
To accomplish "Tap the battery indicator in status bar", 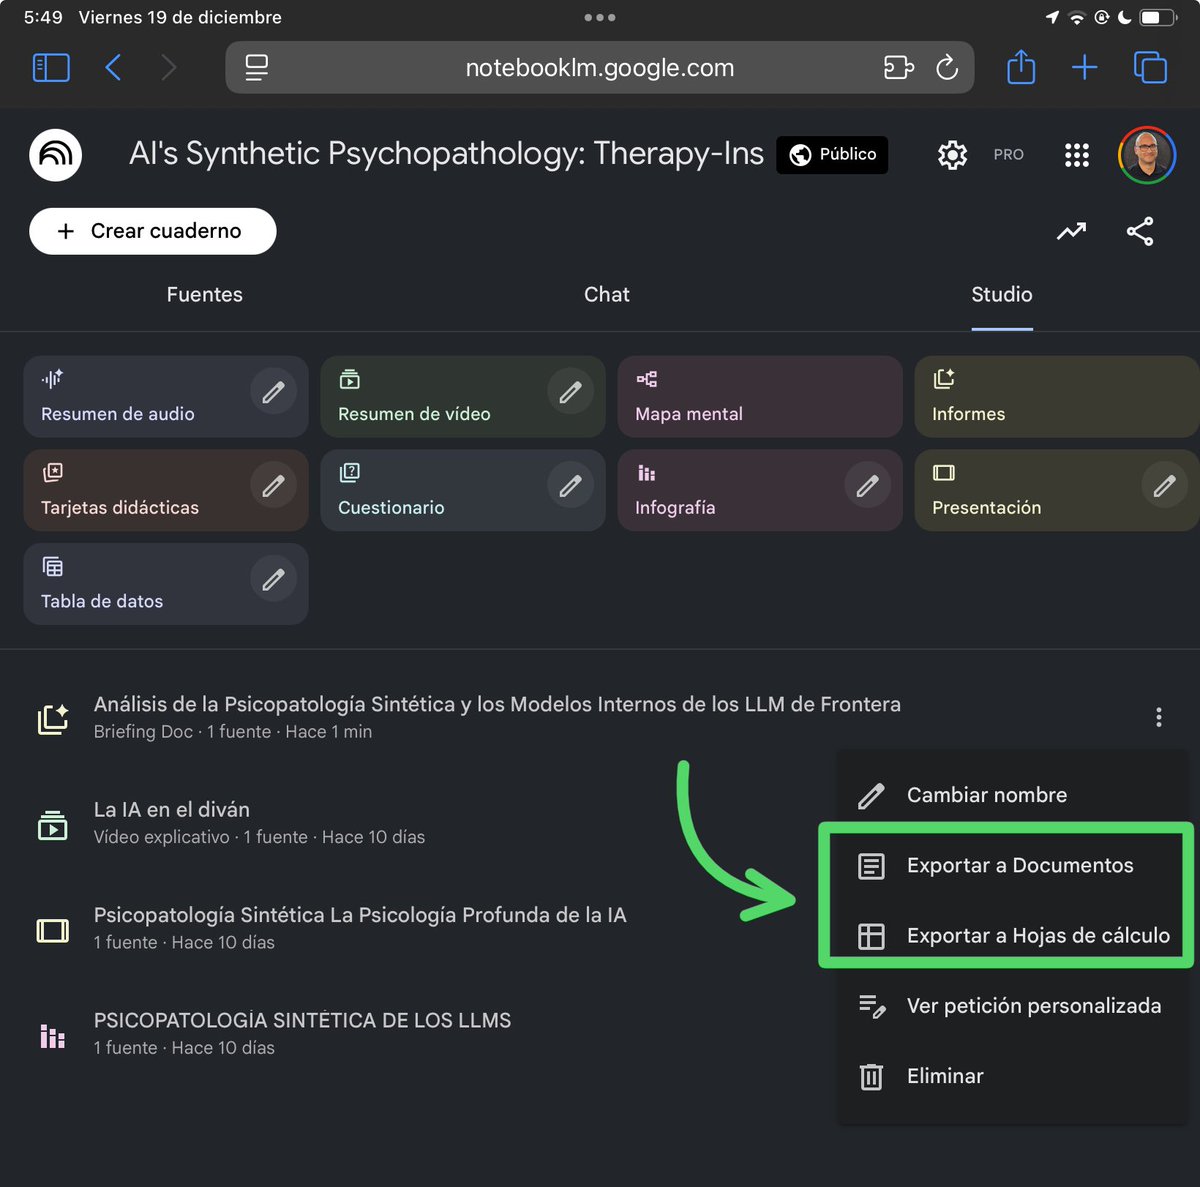I will (x=1158, y=17).
